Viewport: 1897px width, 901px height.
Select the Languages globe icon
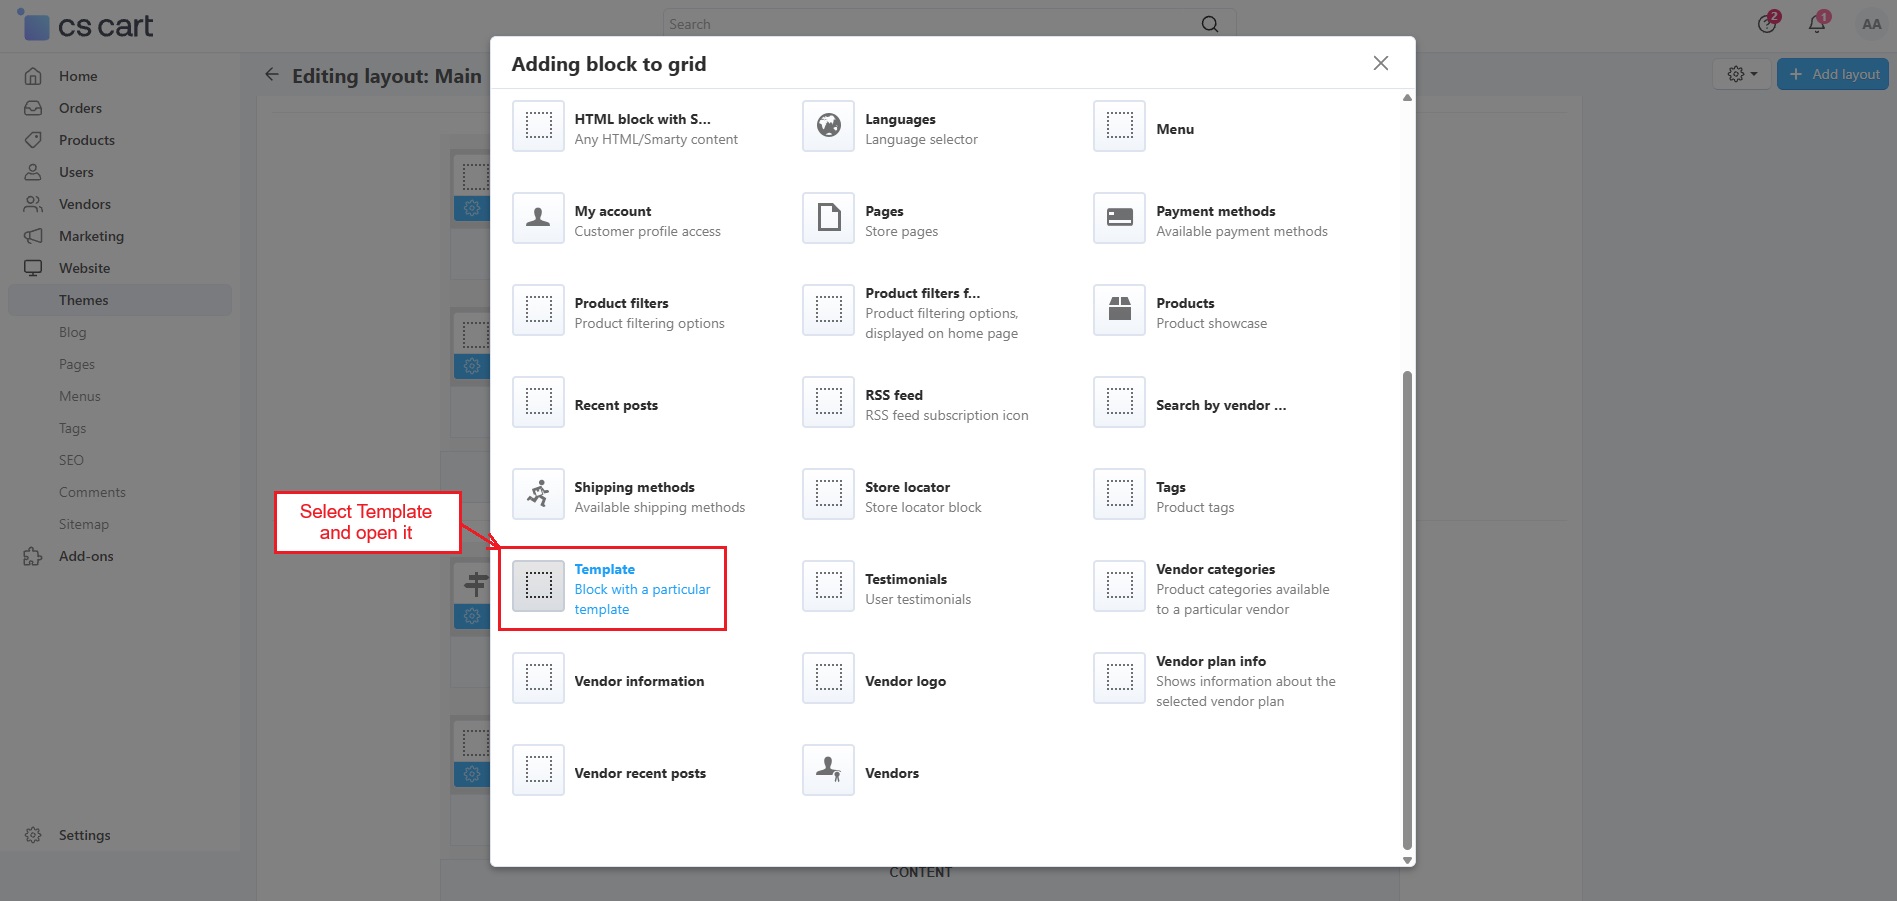click(828, 126)
